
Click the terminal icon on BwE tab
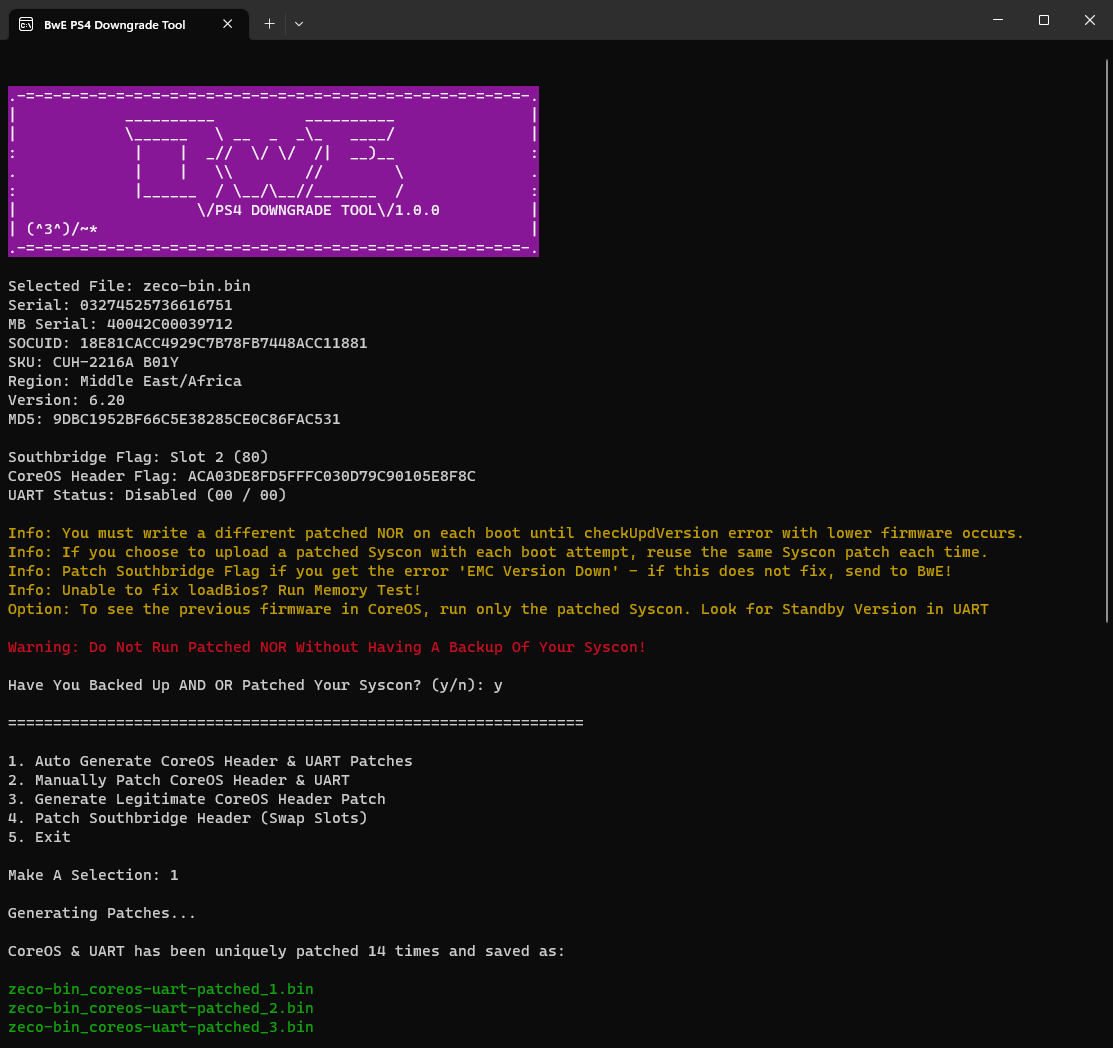[x=26, y=24]
